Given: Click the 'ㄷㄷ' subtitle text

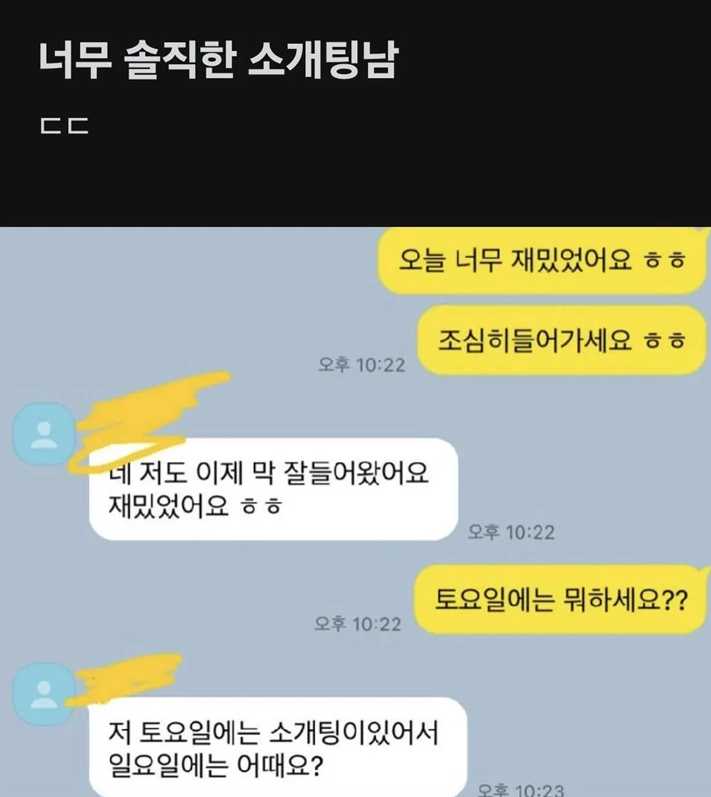Looking at the screenshot, I should (x=65, y=126).
